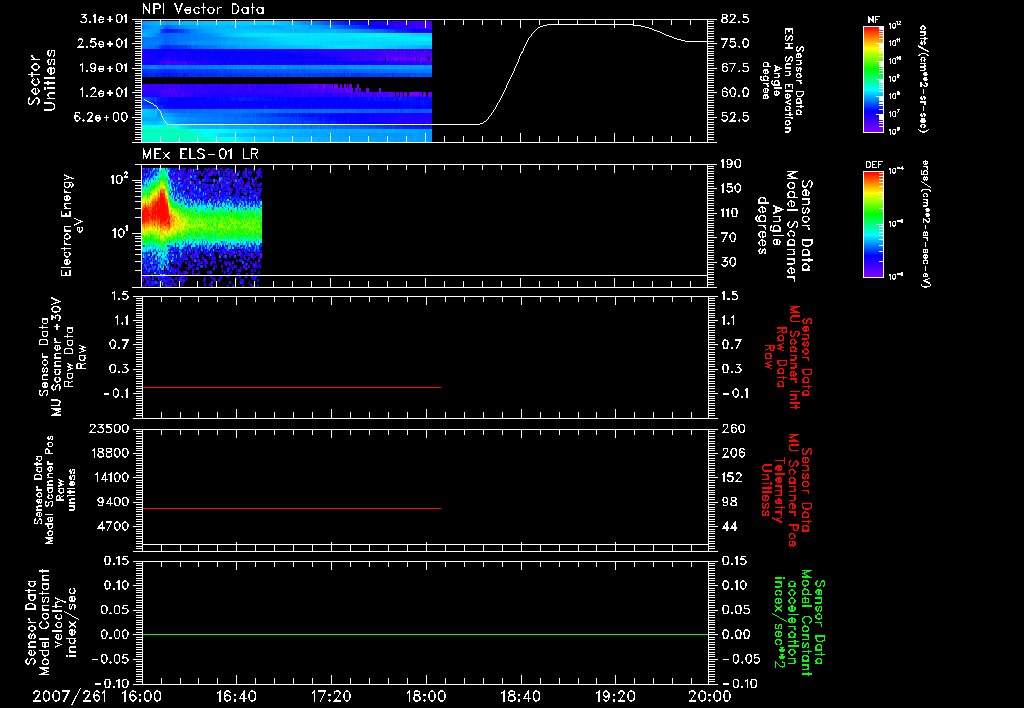Click the NPI vector sector spectrogram
This screenshot has height=708, width=1024.
(287, 81)
